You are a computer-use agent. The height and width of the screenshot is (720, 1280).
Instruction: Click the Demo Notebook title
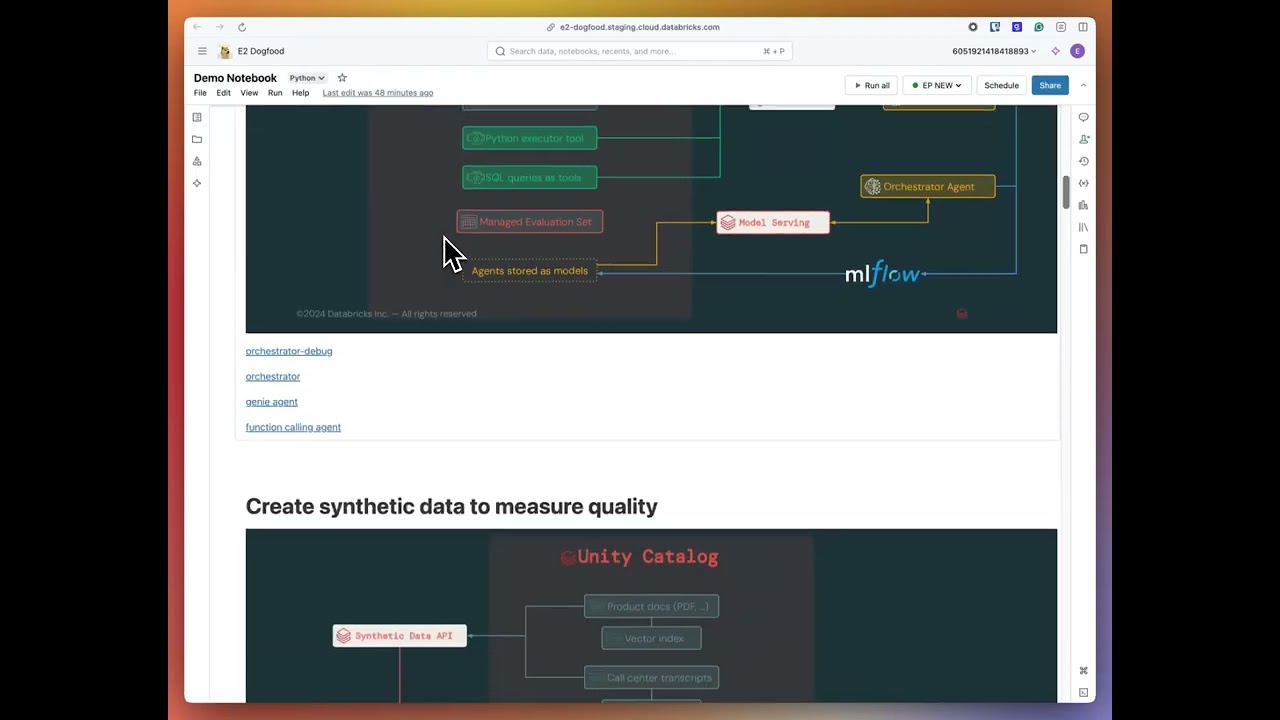tap(235, 78)
